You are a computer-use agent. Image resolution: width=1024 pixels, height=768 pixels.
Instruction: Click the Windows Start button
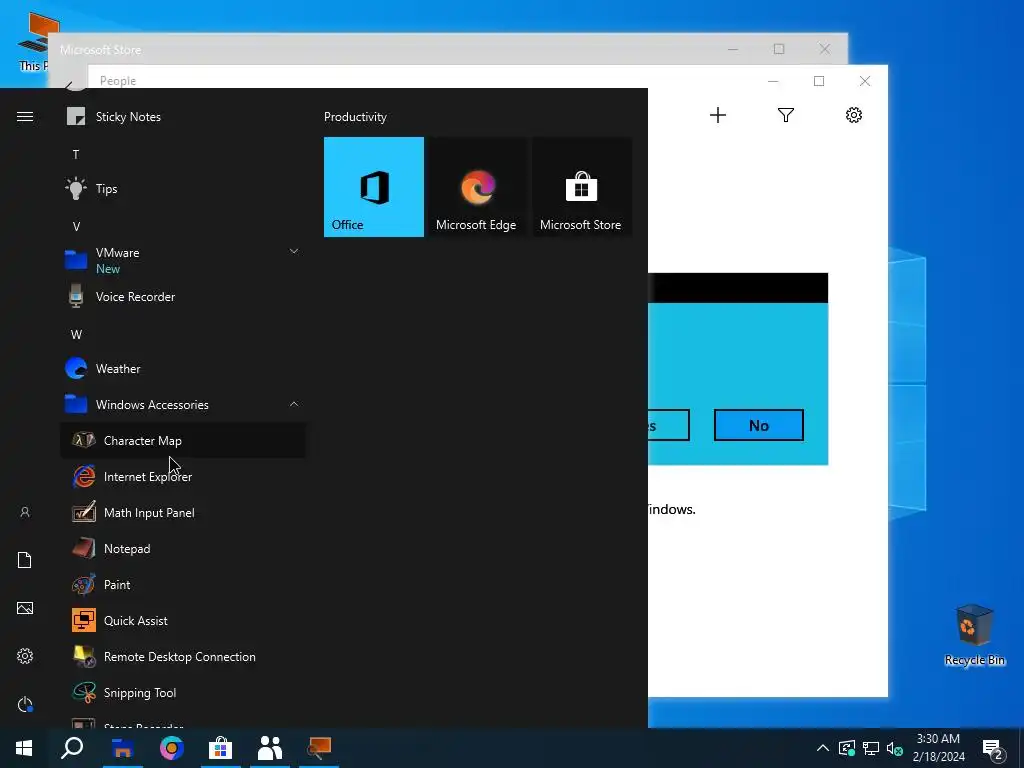(x=24, y=748)
